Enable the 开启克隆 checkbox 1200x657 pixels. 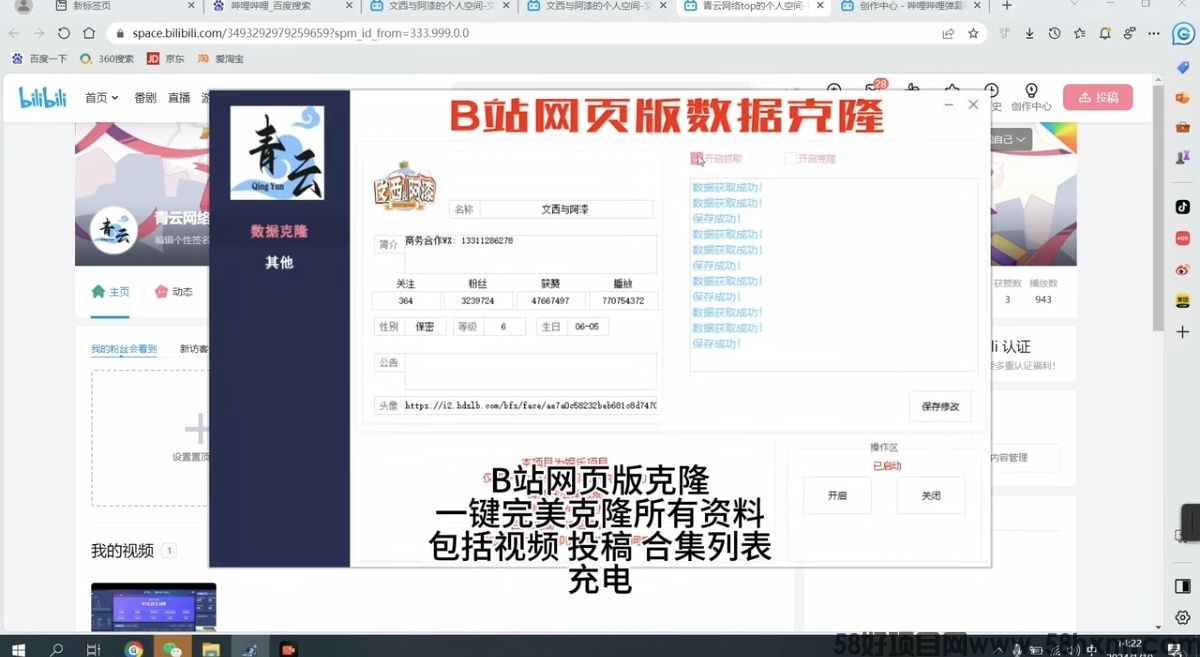click(x=790, y=159)
